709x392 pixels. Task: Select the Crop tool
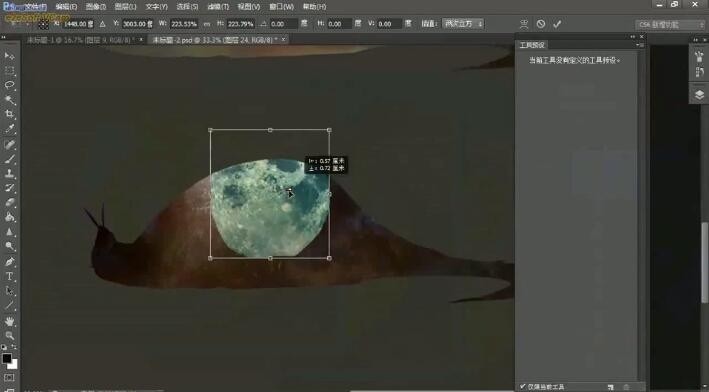point(9,114)
